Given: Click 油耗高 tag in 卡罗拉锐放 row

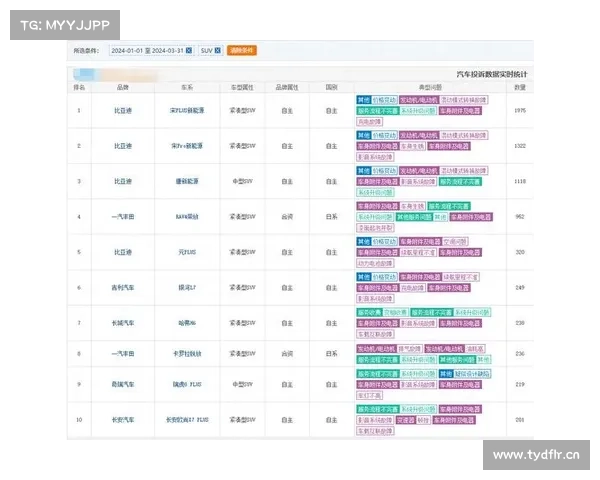Looking at the screenshot, I should (475, 349).
